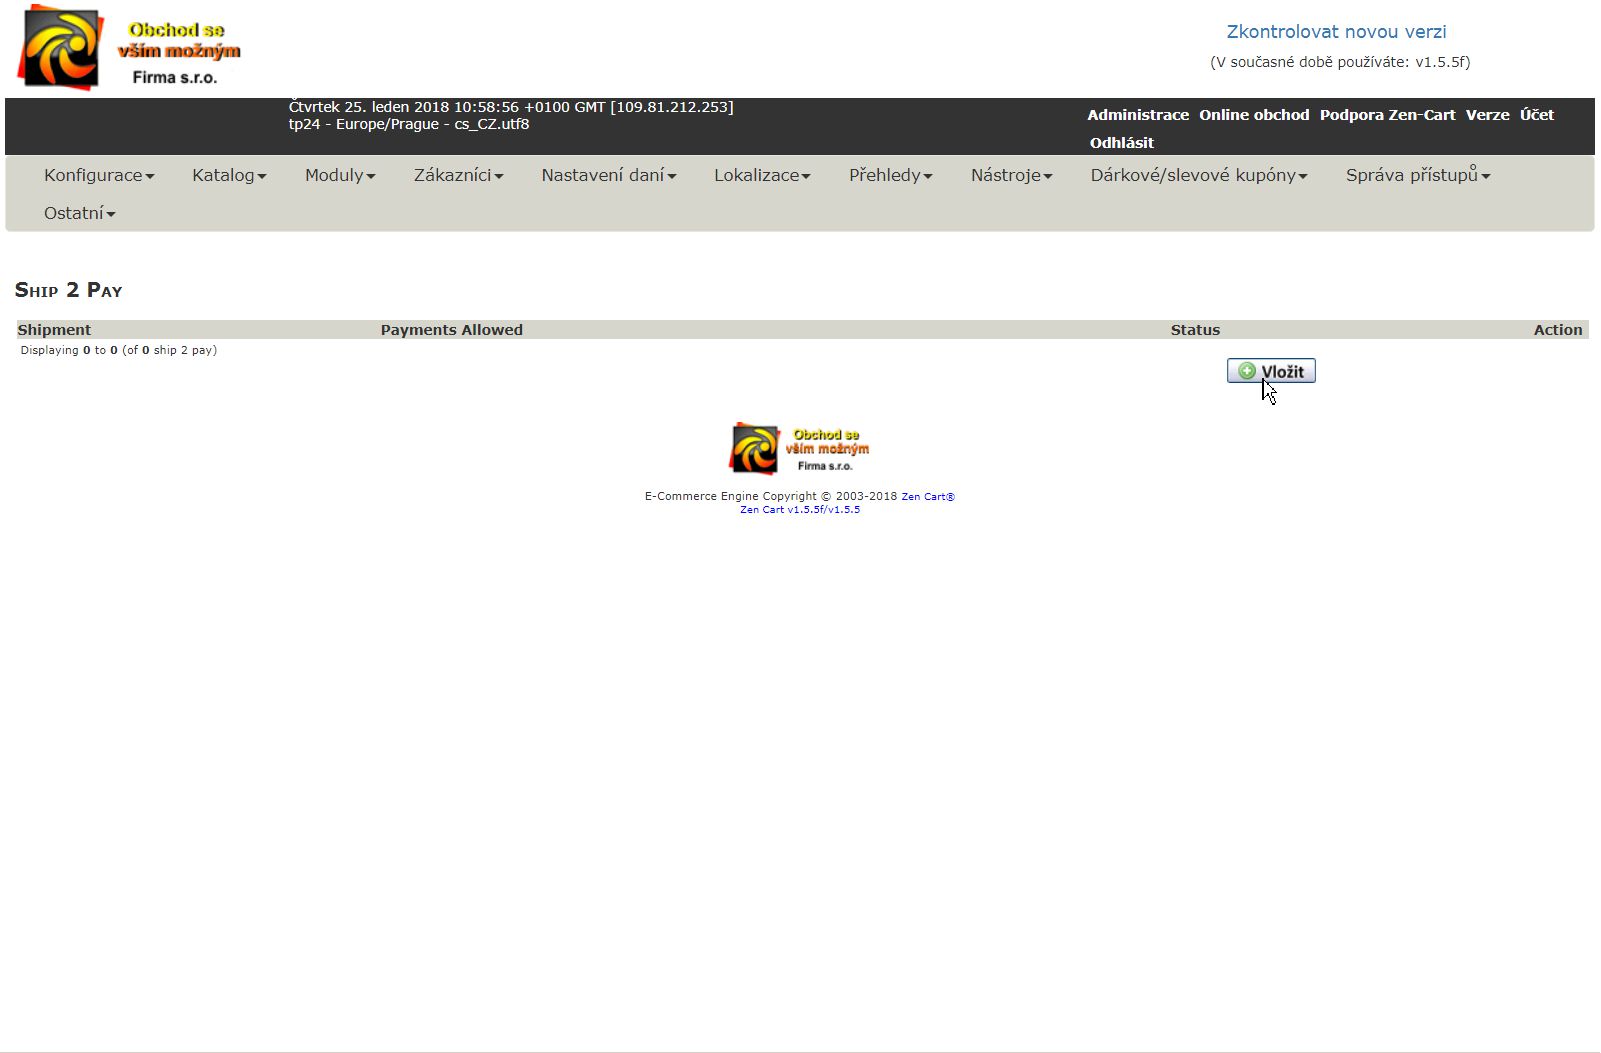The height and width of the screenshot is (1053, 1601).
Task: Expand the Lokalizace dropdown
Action: [762, 175]
